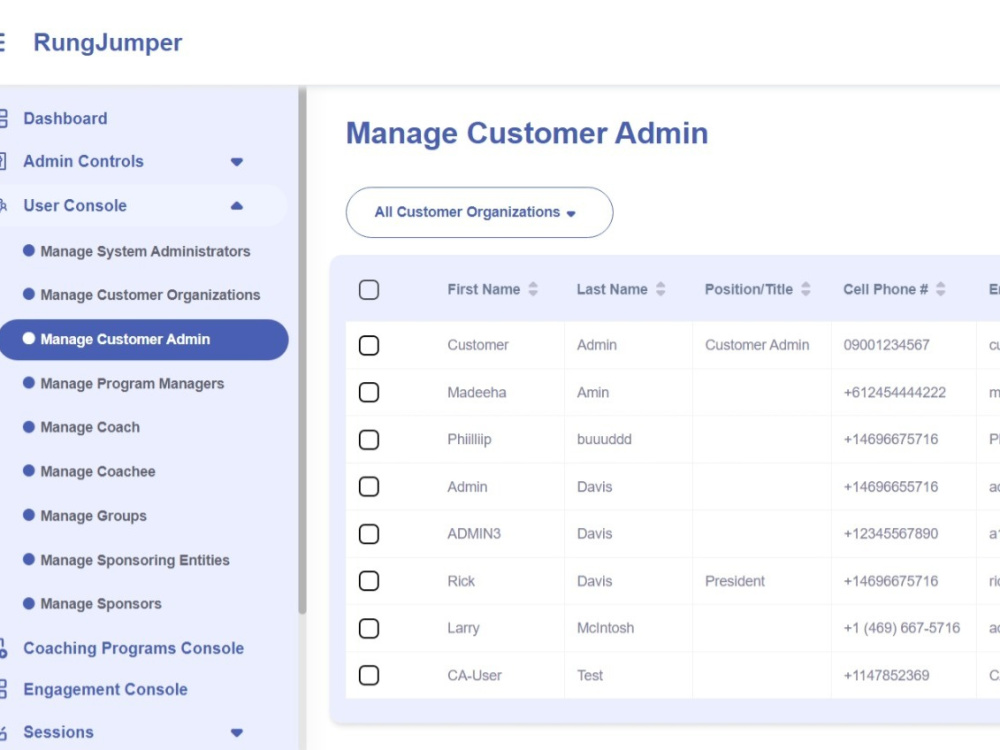Tick checkbox for Rick Davis row
1000x750 pixels.
pos(369,581)
